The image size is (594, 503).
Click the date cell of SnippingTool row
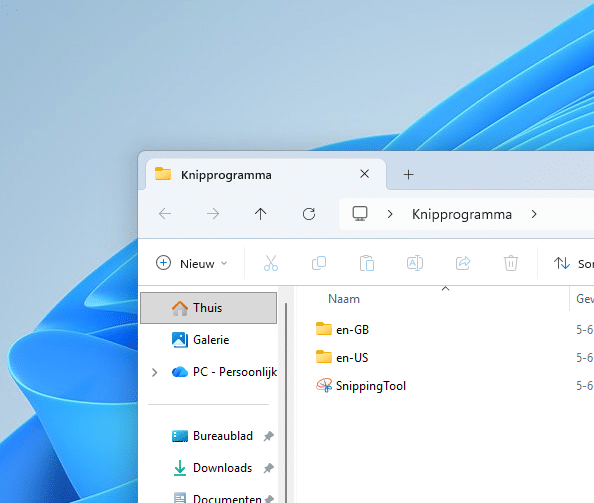(x=585, y=386)
